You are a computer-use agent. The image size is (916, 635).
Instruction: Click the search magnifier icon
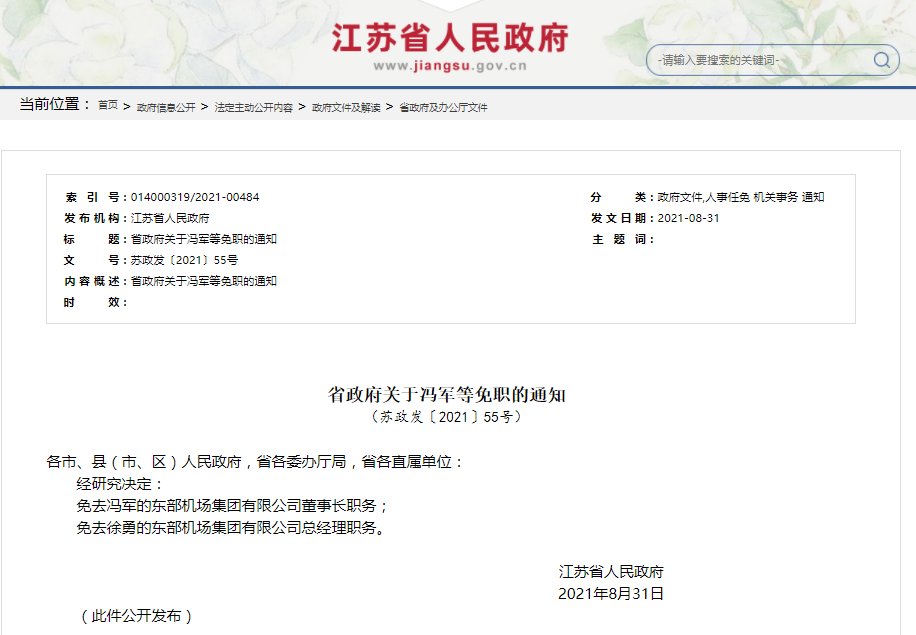coord(882,60)
